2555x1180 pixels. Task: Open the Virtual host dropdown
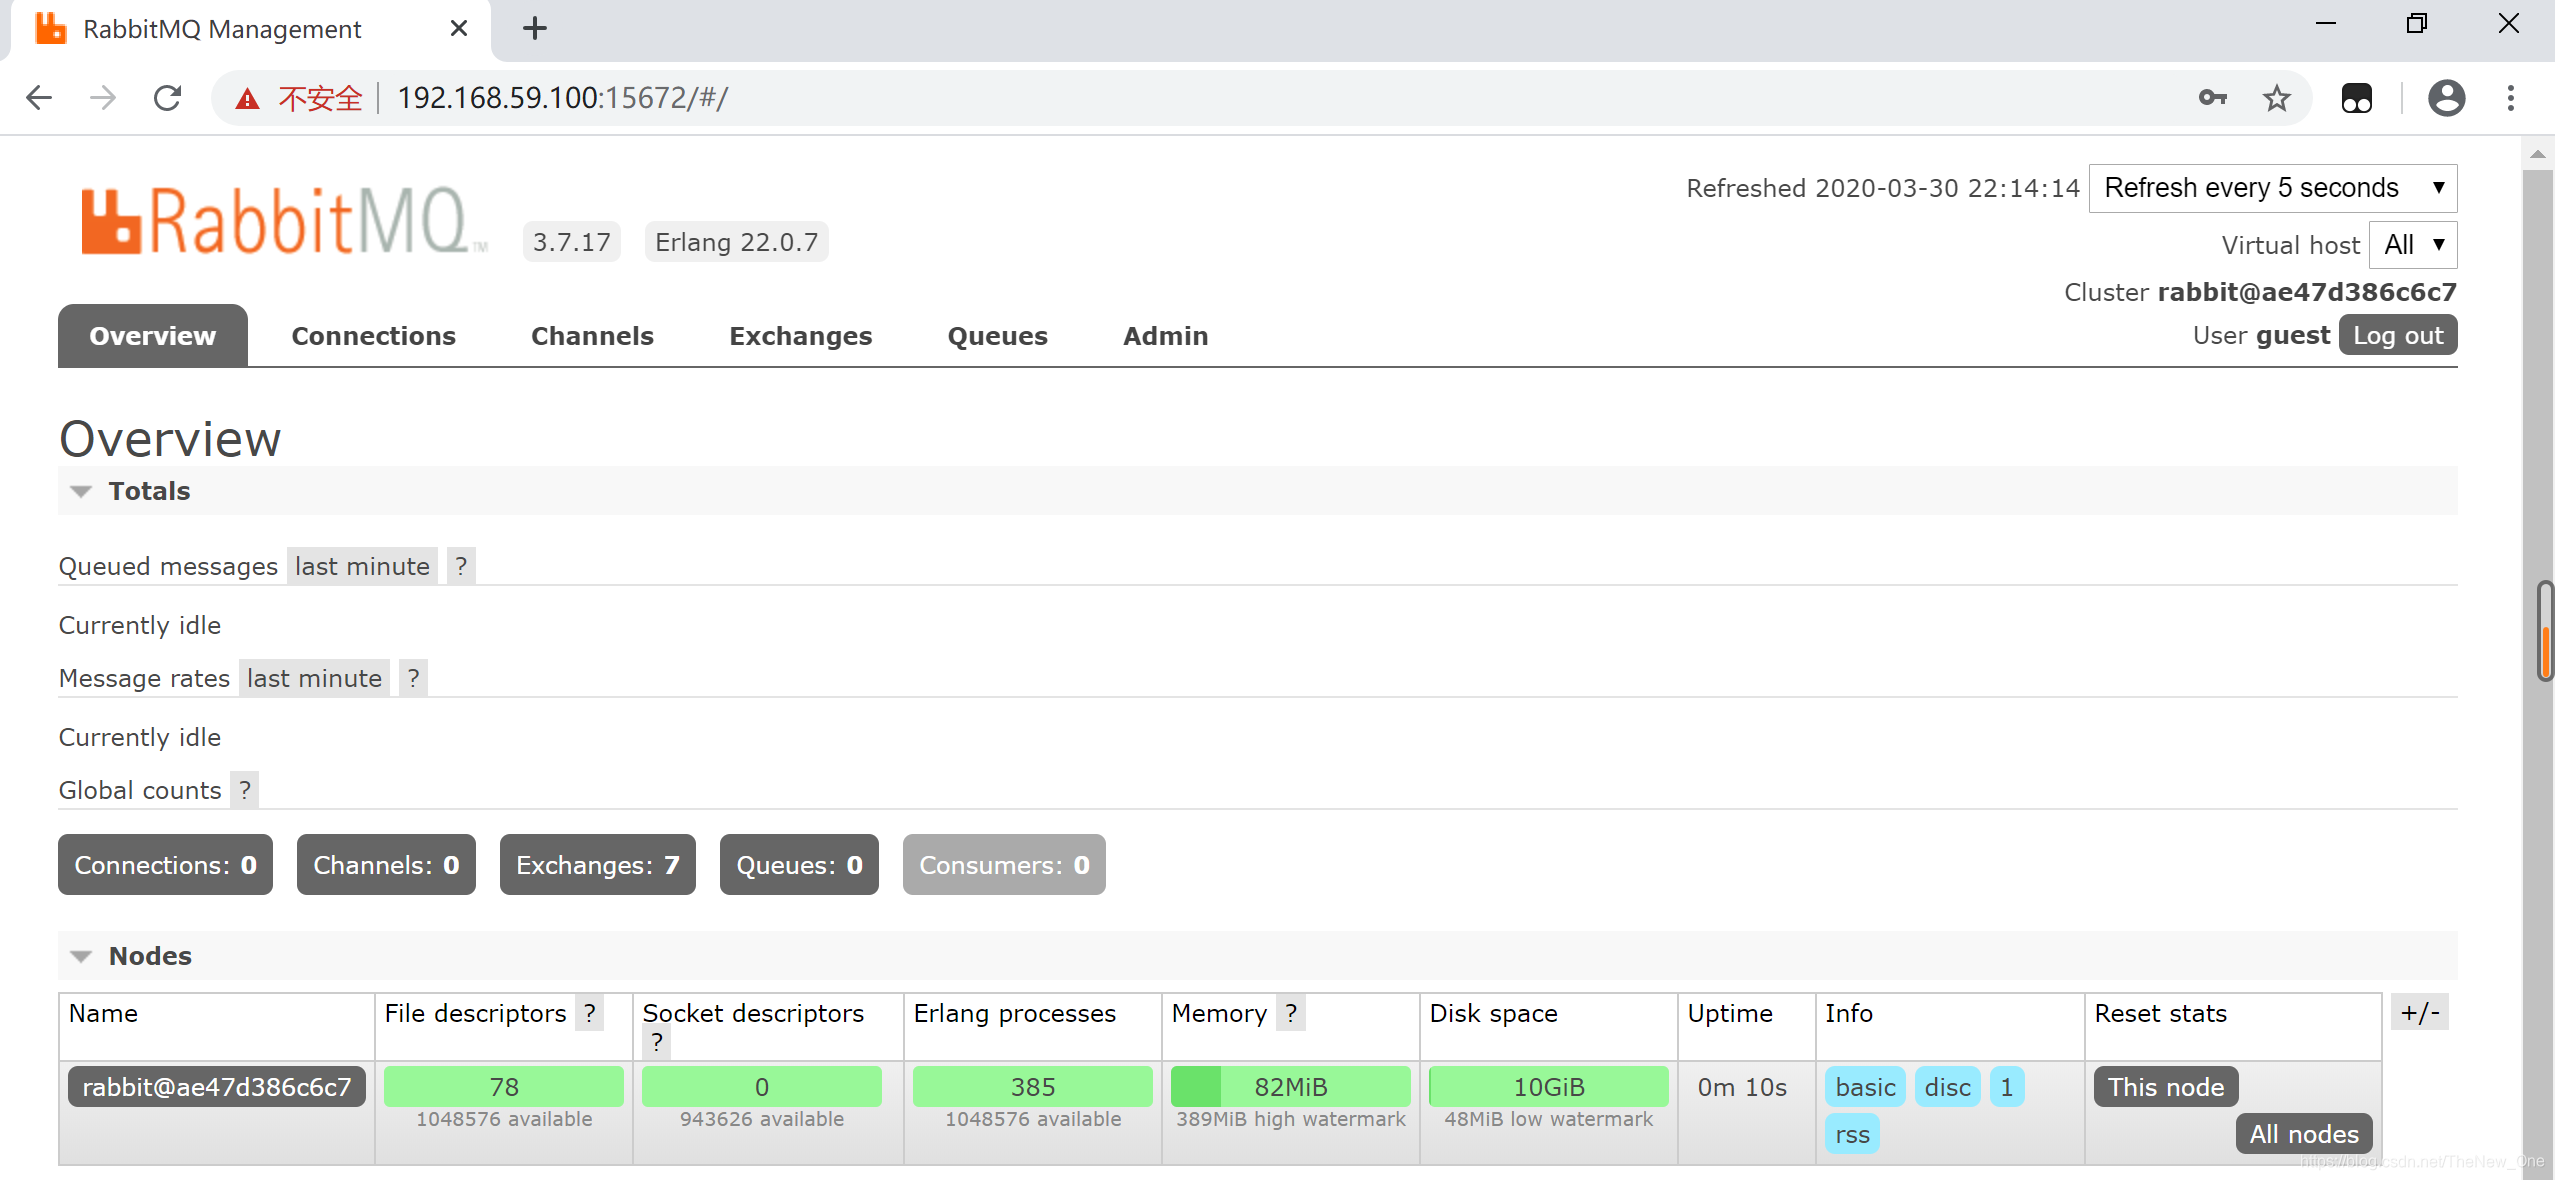coord(2413,244)
